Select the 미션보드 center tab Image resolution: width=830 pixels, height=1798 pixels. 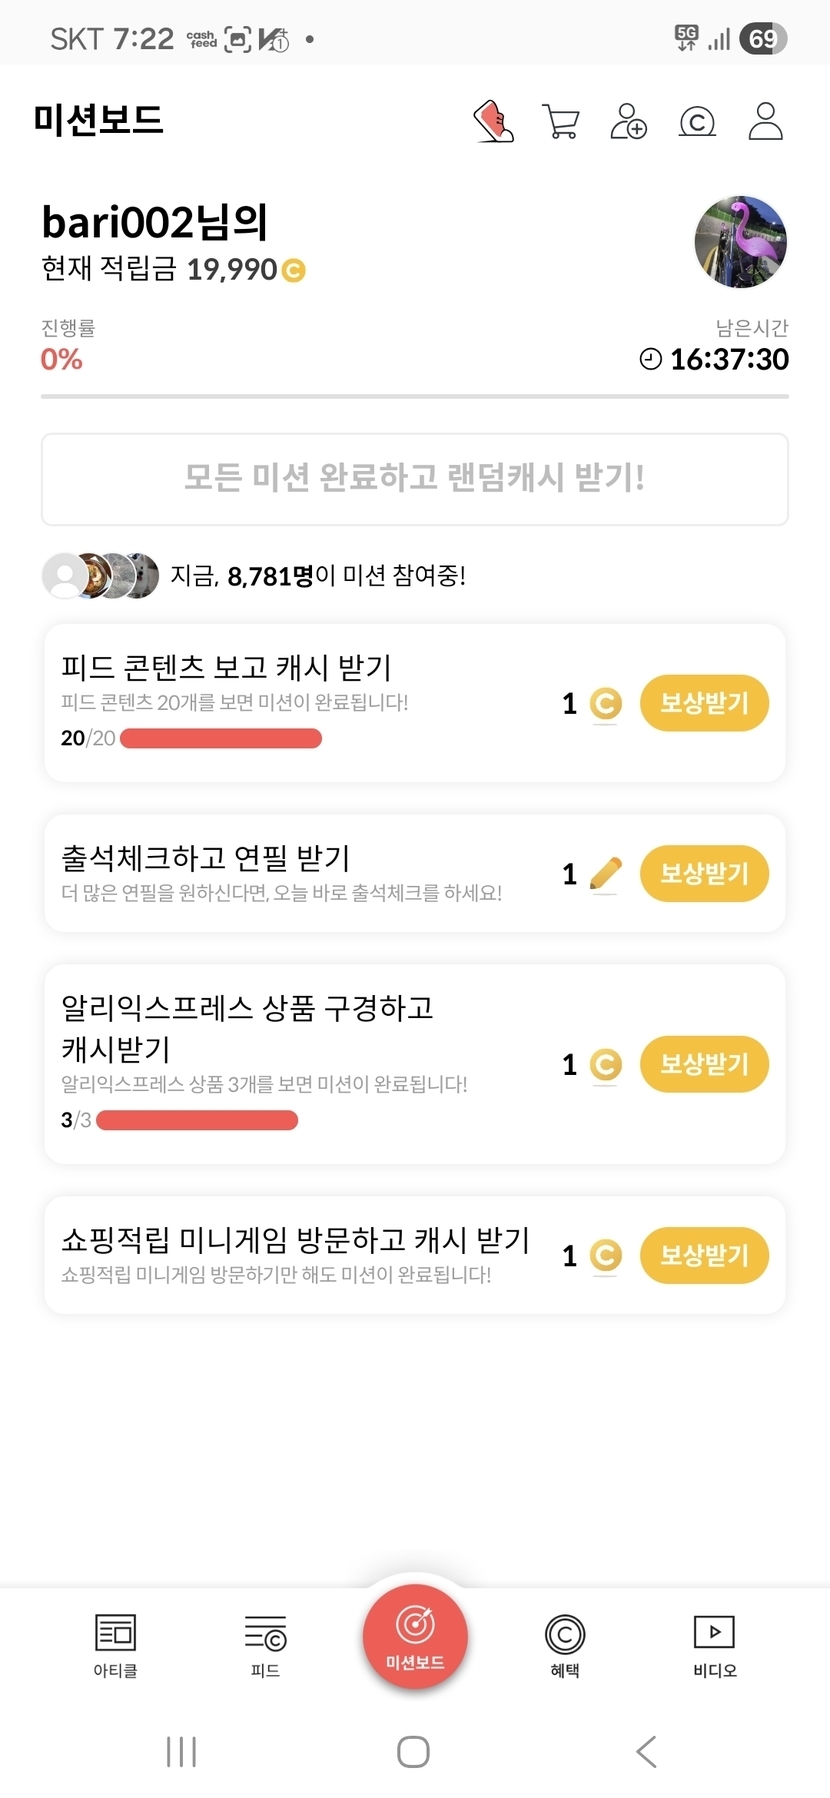[415, 1637]
